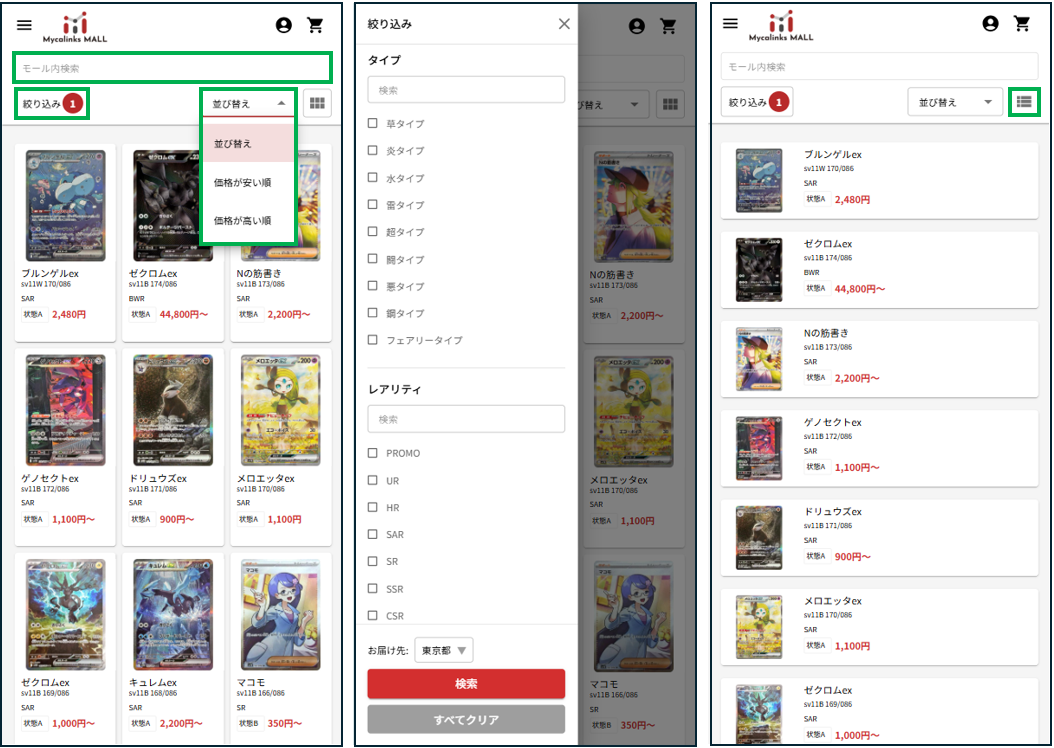Click Mycalinks MALL logo in left grid-view screen

[75, 28]
